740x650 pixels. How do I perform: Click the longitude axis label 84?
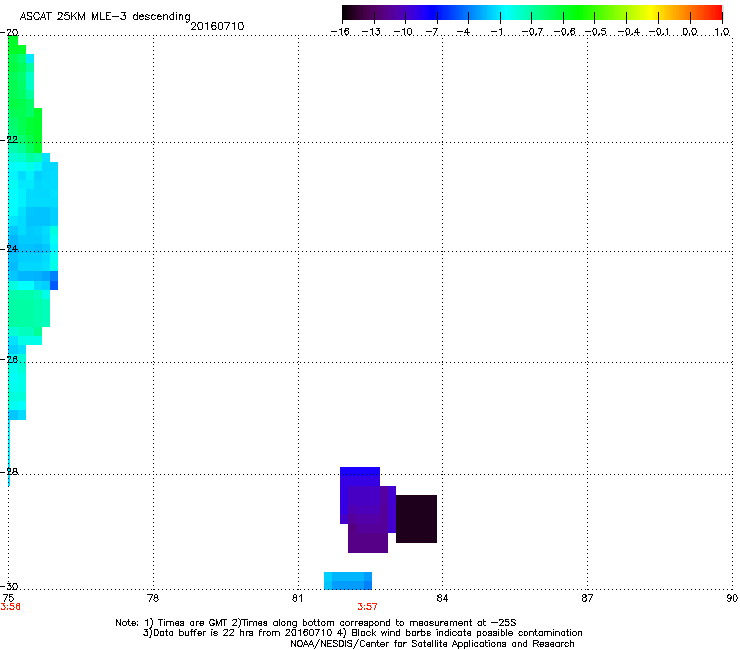(442, 599)
